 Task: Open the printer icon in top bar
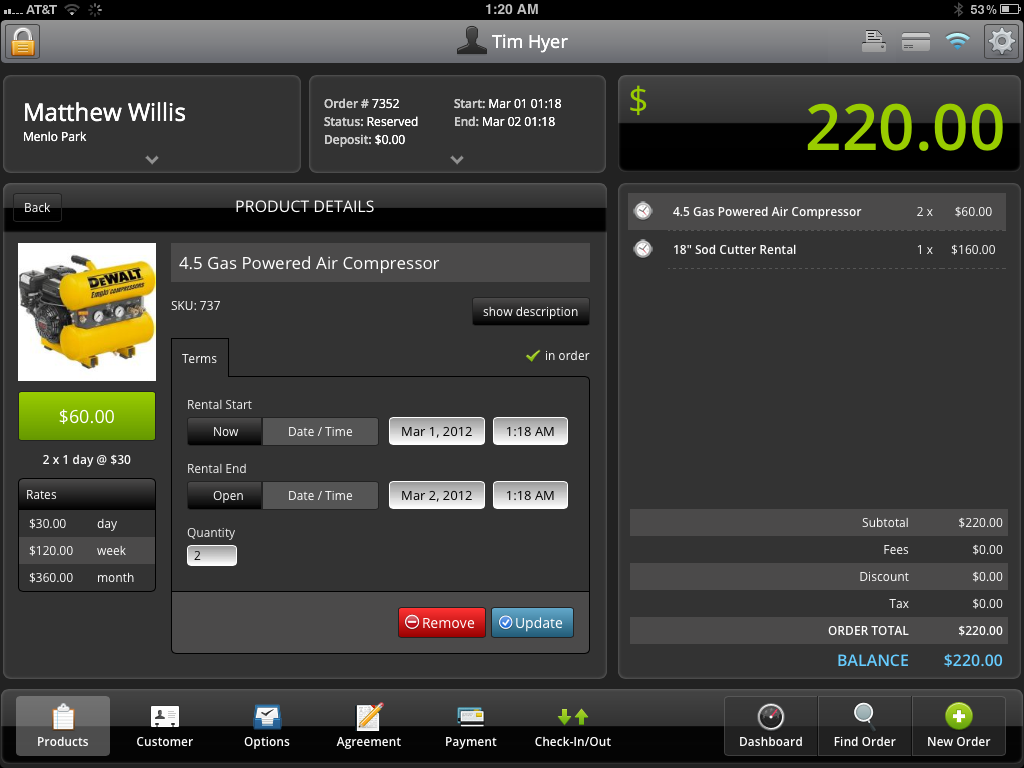click(873, 41)
